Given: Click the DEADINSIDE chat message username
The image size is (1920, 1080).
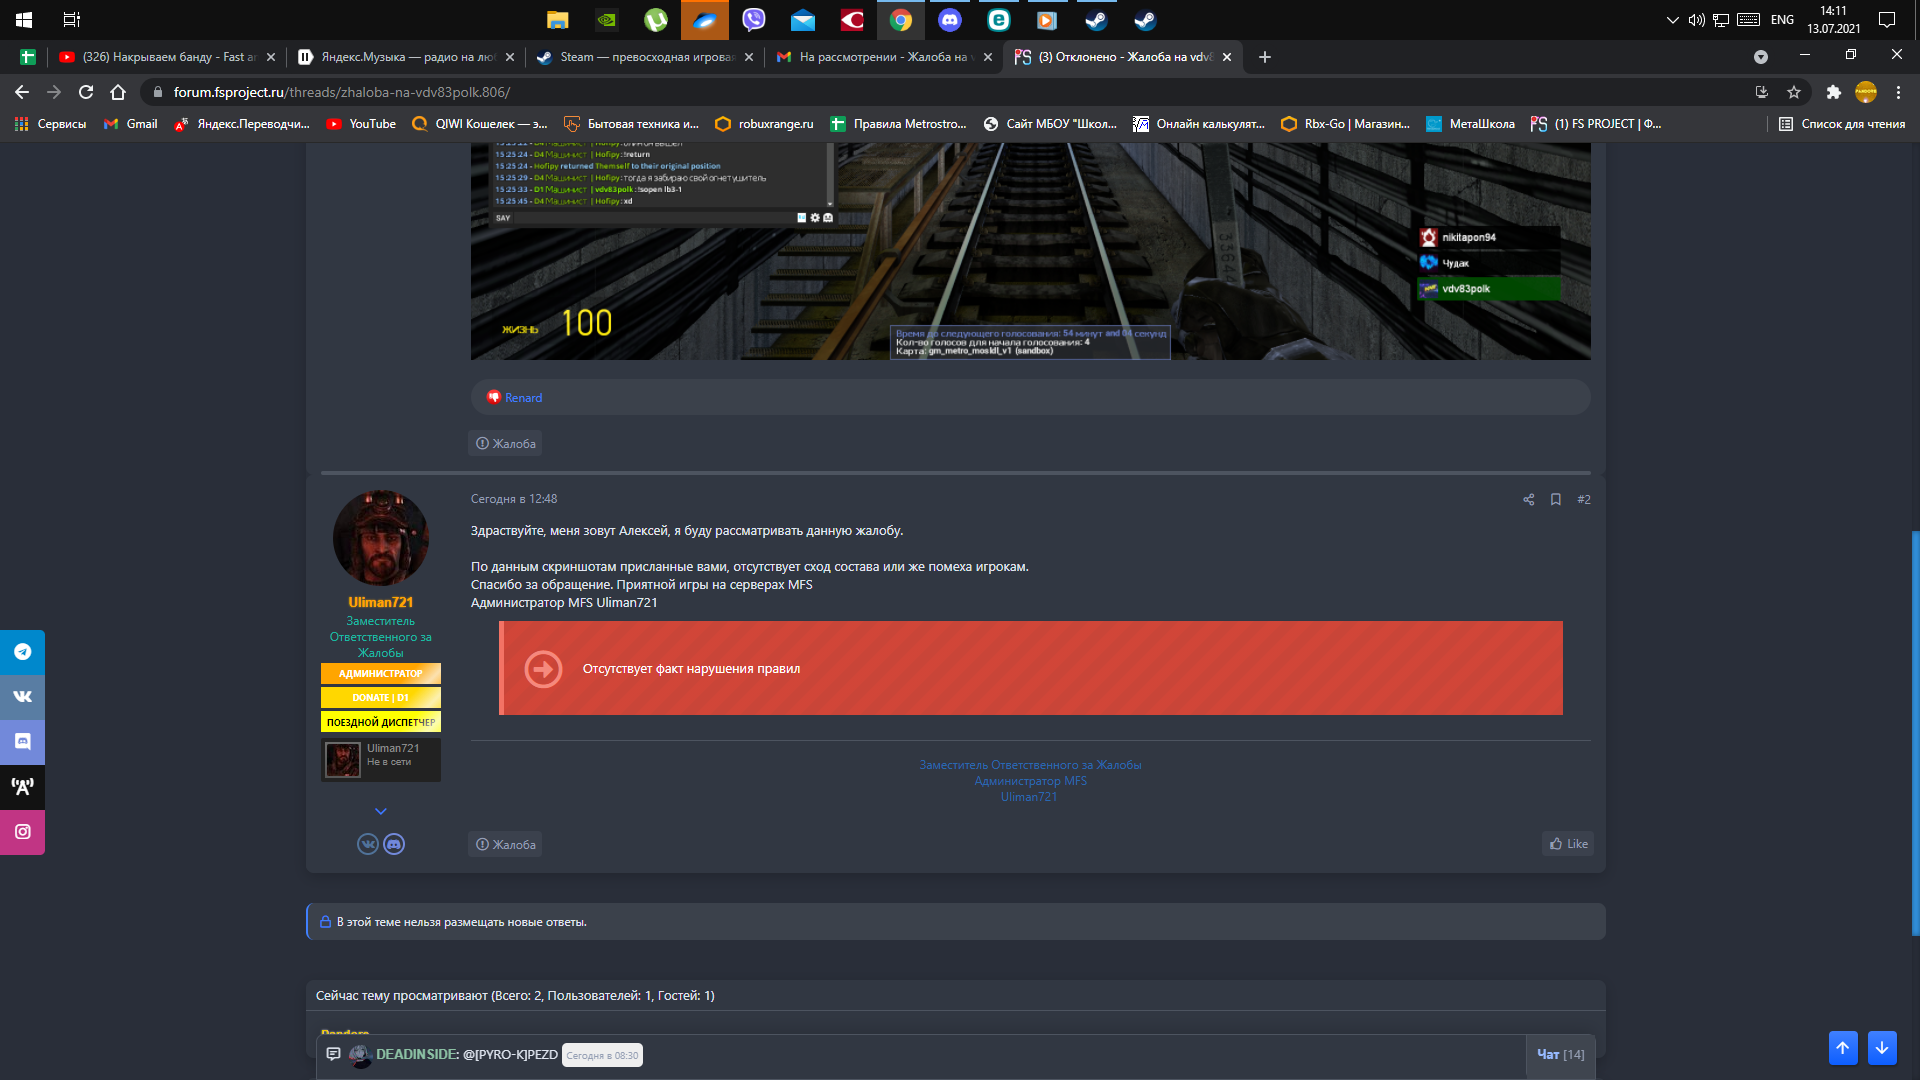Looking at the screenshot, I should [417, 1054].
